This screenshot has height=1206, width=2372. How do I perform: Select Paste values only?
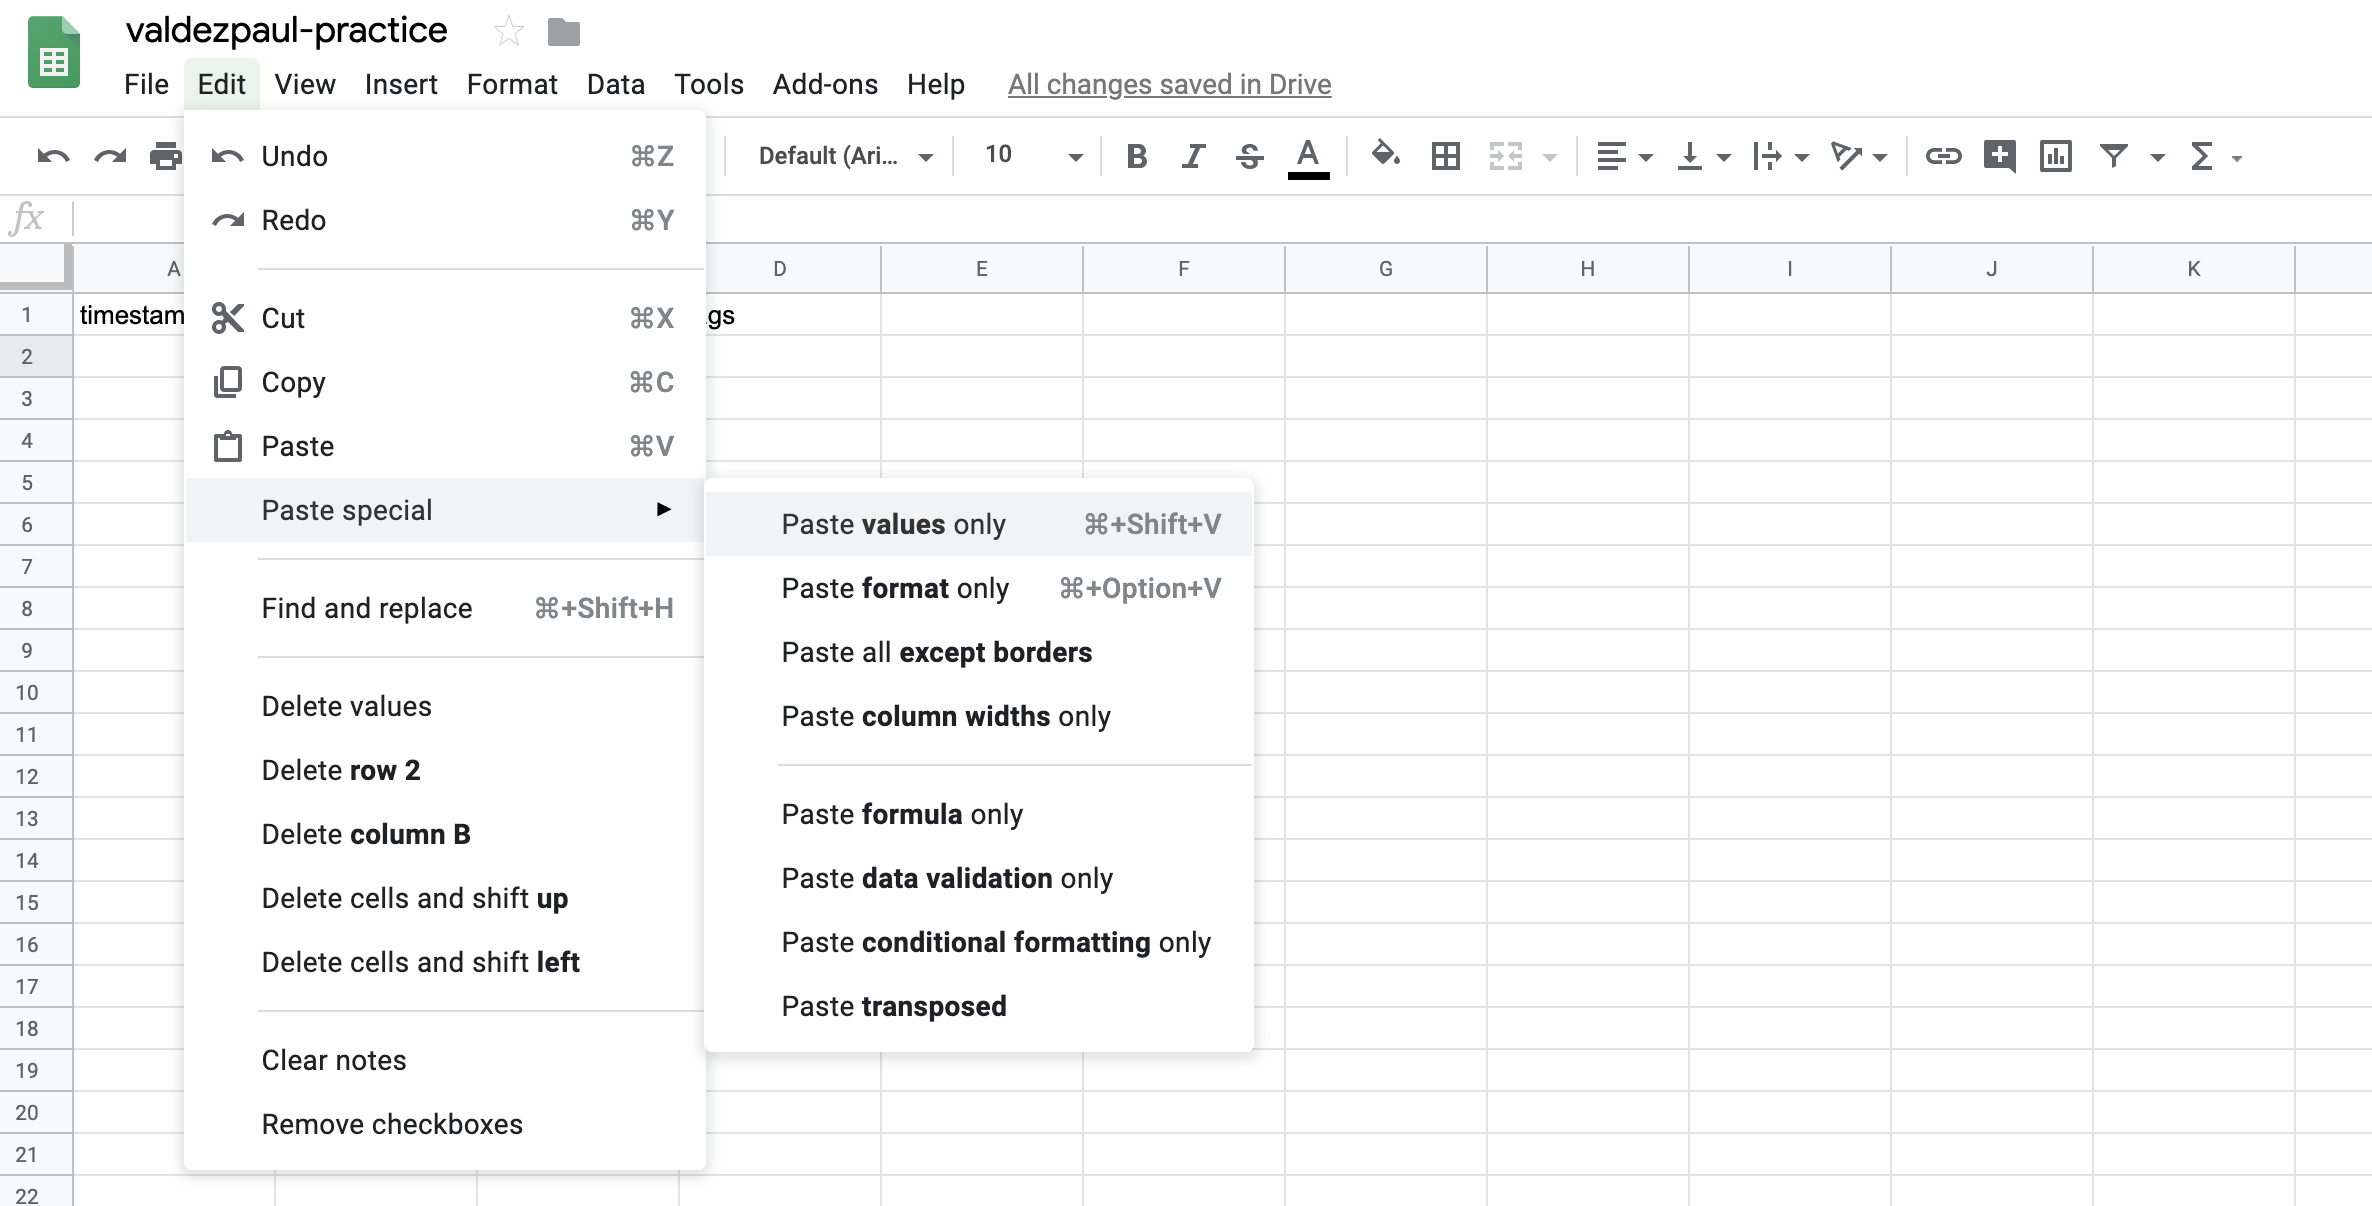point(893,523)
